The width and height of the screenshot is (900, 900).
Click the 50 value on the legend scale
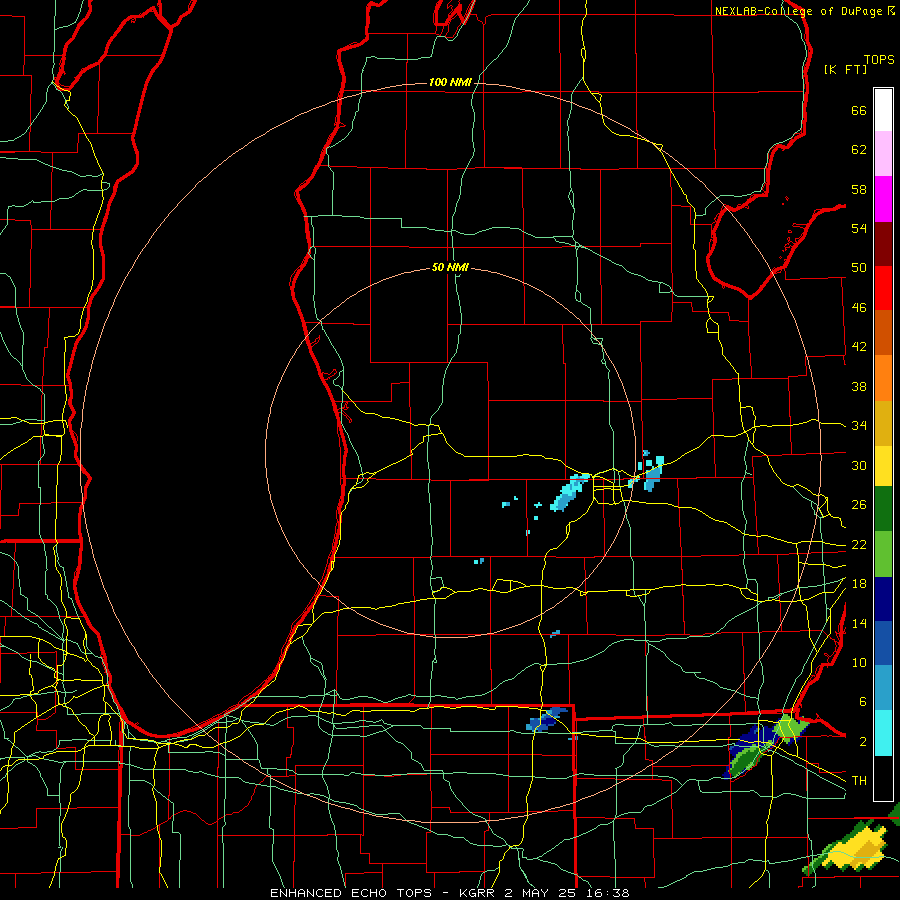coord(859,268)
